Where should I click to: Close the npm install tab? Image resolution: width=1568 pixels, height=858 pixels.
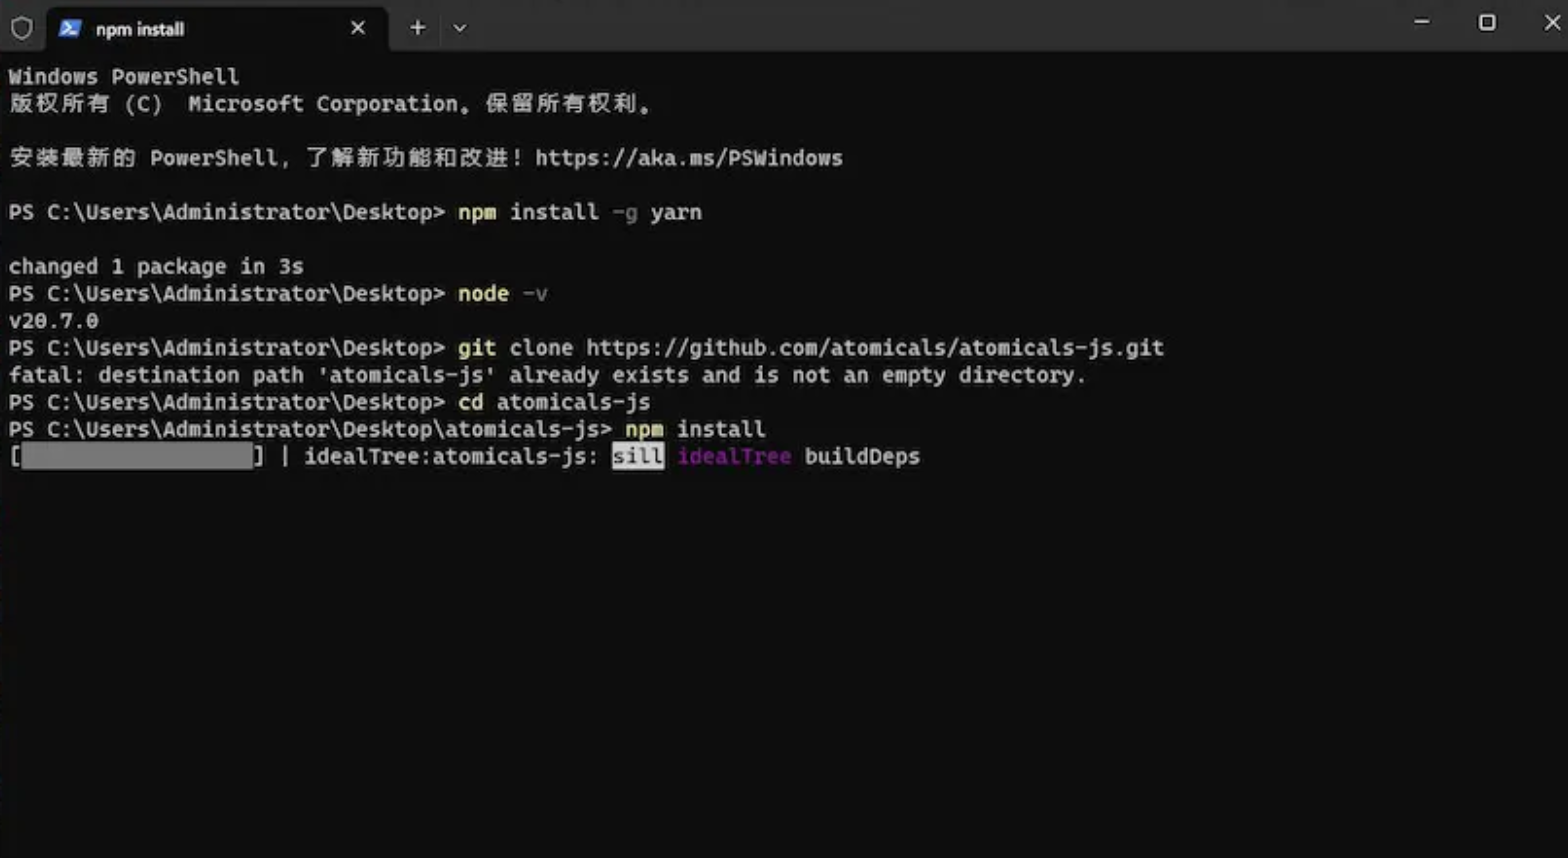click(x=358, y=28)
